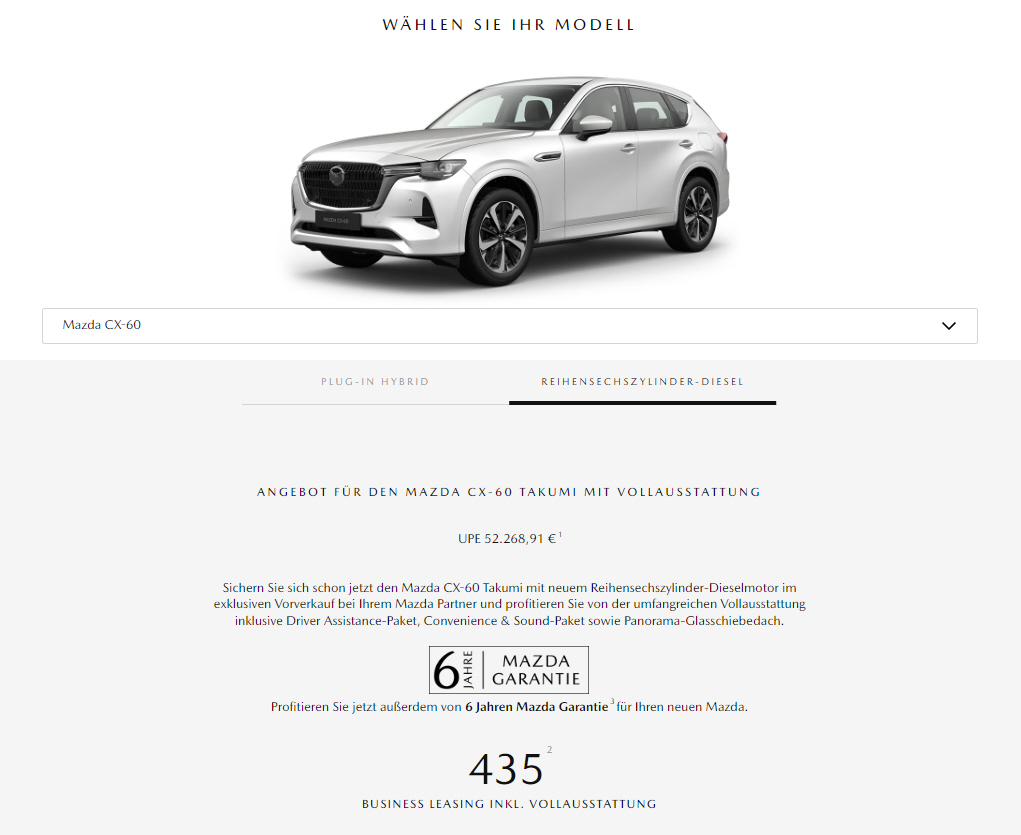Screen dimensions: 1021x835
Task: Open footnote 1 beside the UPE price
Action: (x=560, y=535)
